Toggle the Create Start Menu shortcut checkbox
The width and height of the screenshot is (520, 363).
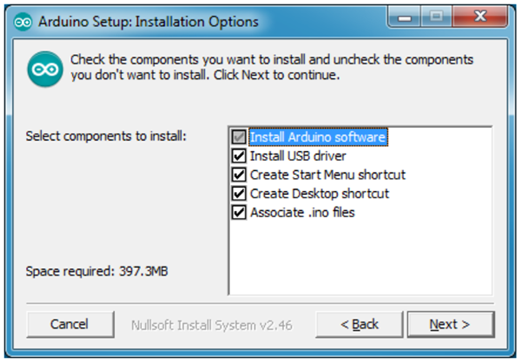click(239, 175)
